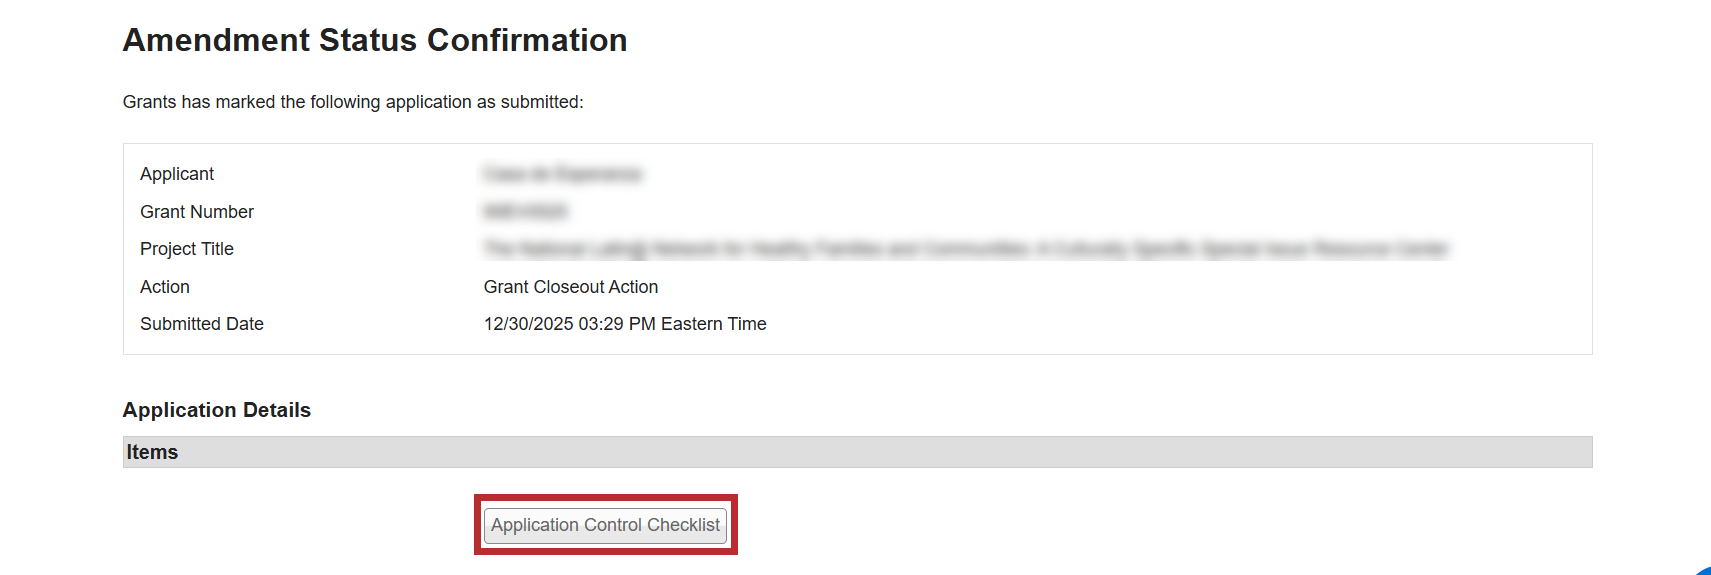
Task: Select the Grant Number field label
Action: pos(197,212)
